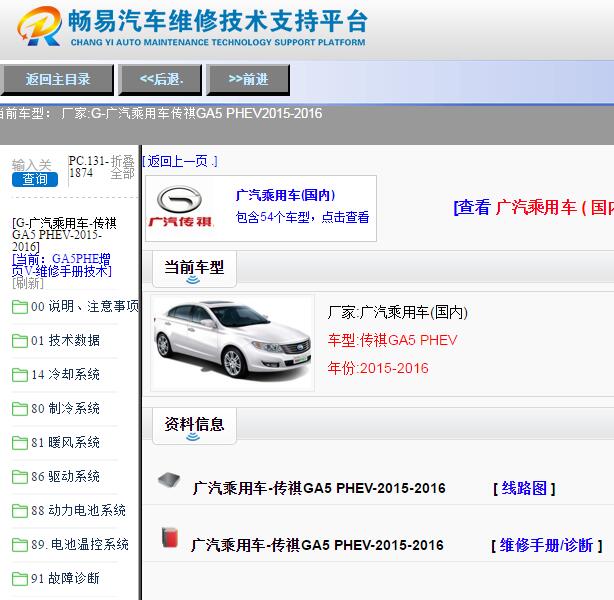Click the 刷新 refresh link
The width and height of the screenshot is (614, 600).
(27, 283)
